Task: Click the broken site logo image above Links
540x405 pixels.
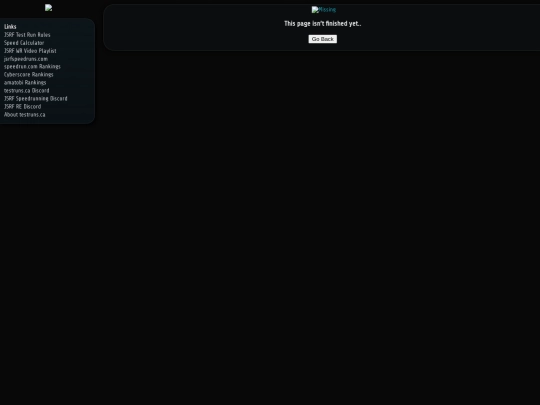Action: [49, 8]
